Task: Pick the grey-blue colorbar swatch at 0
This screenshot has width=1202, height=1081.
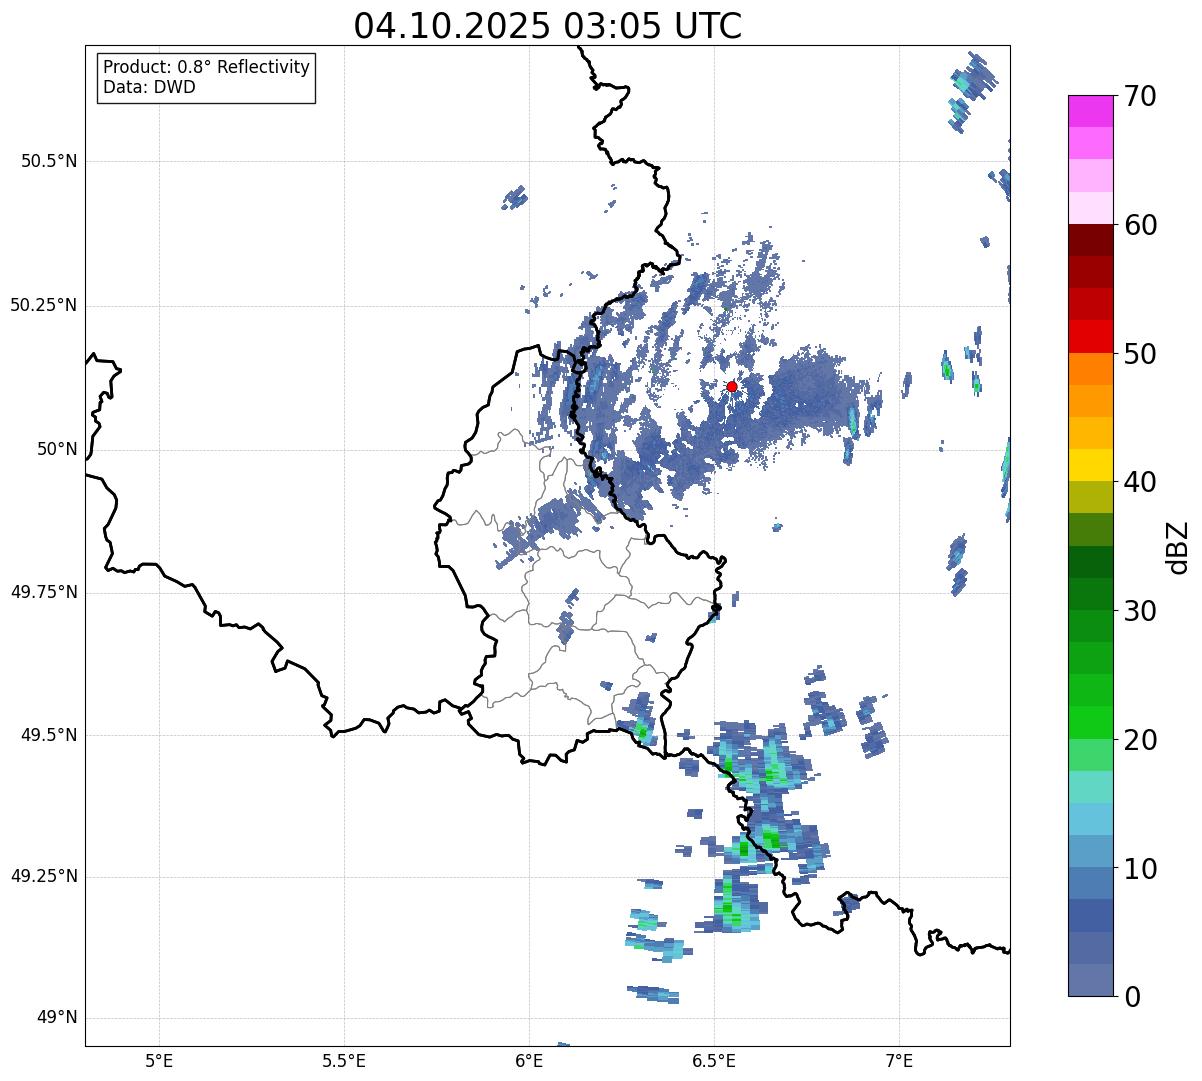Action: [x=1090, y=980]
